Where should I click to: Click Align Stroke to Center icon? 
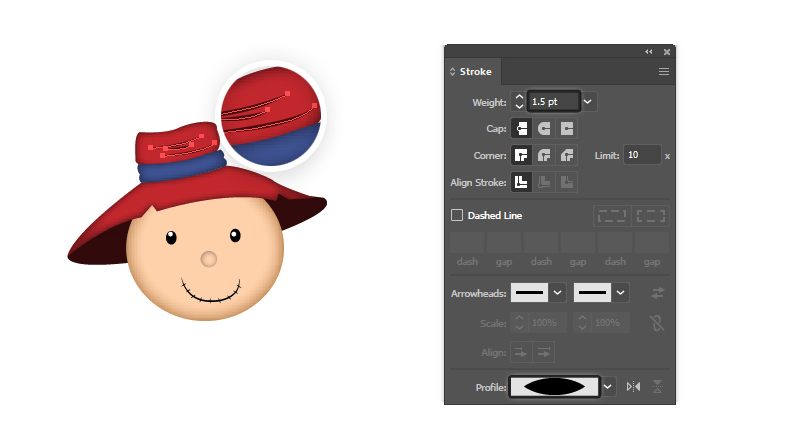521,182
